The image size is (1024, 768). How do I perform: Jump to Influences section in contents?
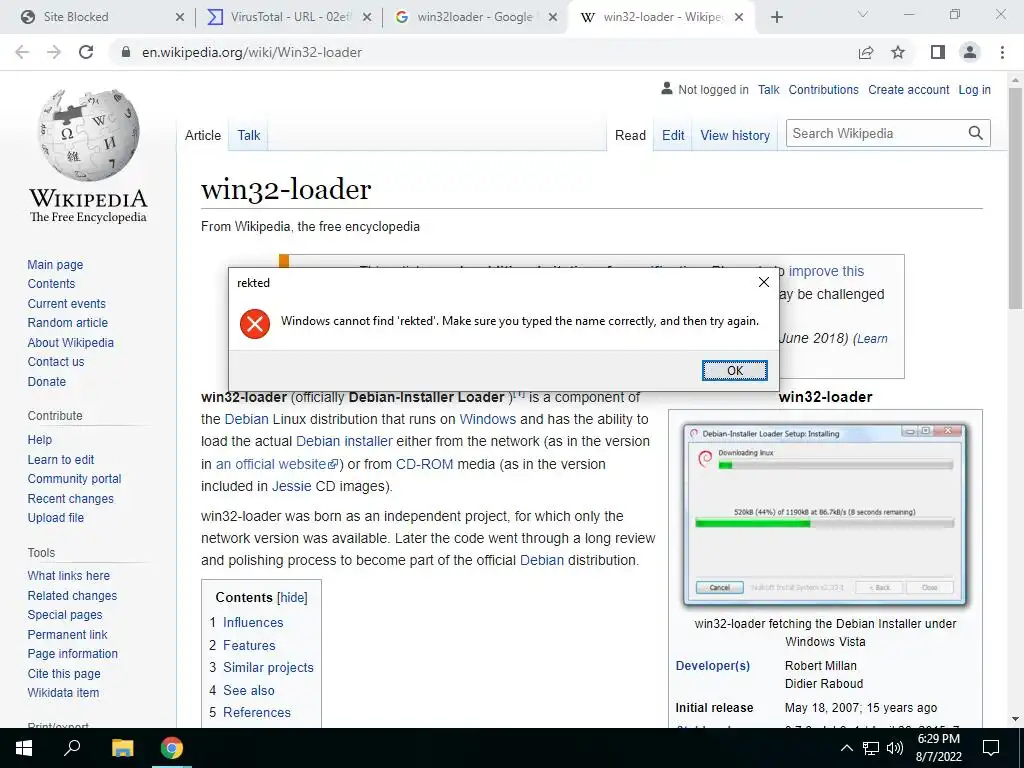coord(253,622)
